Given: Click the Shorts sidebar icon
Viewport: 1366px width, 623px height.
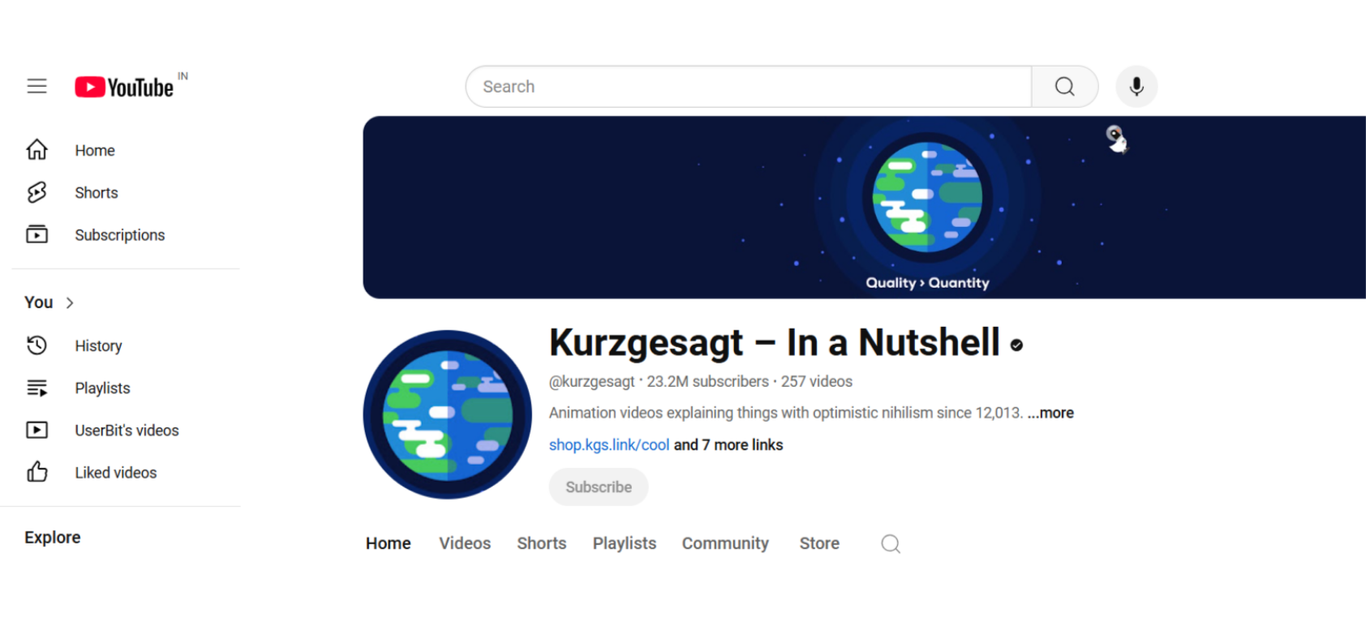Looking at the screenshot, I should pyautogui.click(x=37, y=193).
